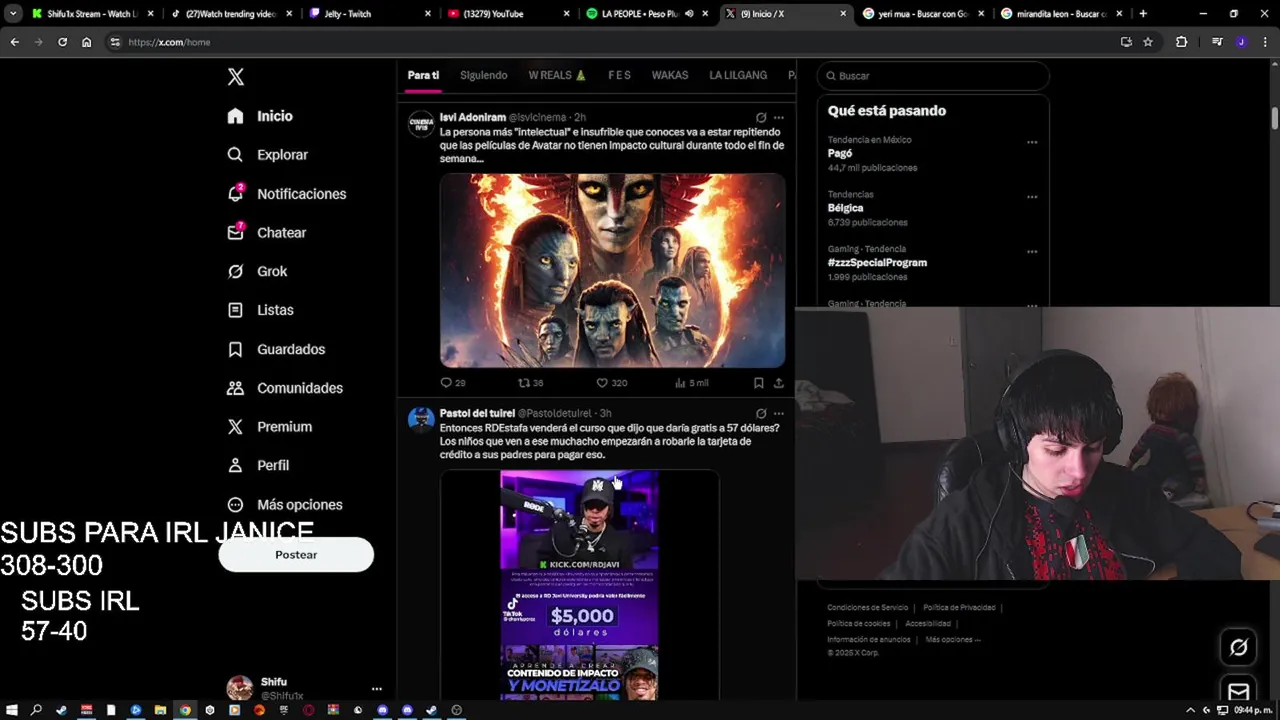Click the Postear button
This screenshot has height=720, width=1280.
click(x=296, y=555)
